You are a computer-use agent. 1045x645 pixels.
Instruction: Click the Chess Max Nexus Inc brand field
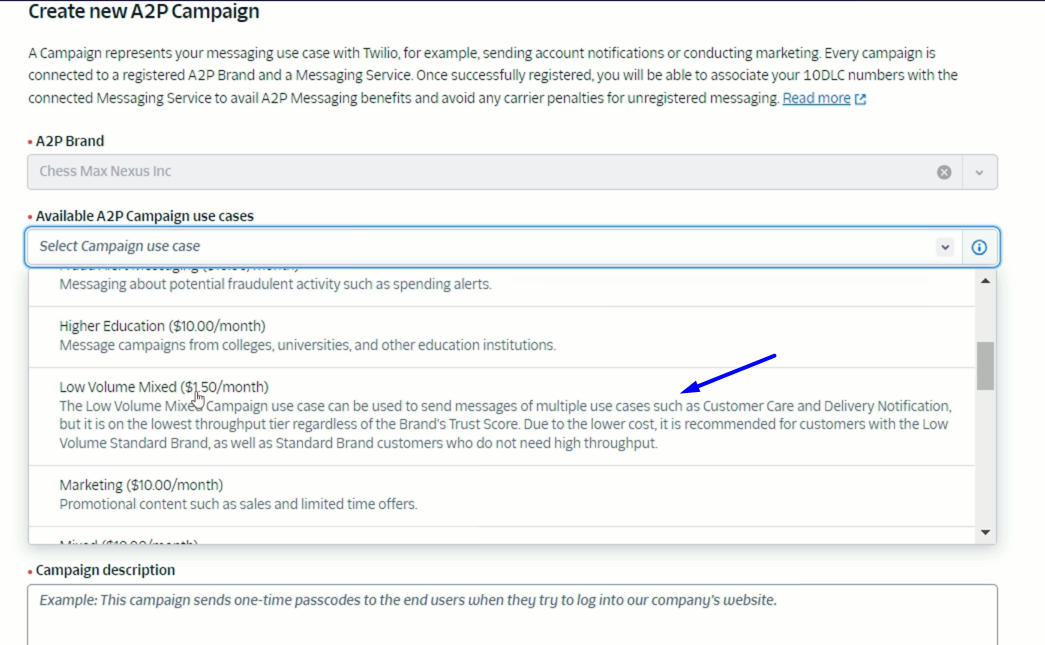tap(480, 172)
